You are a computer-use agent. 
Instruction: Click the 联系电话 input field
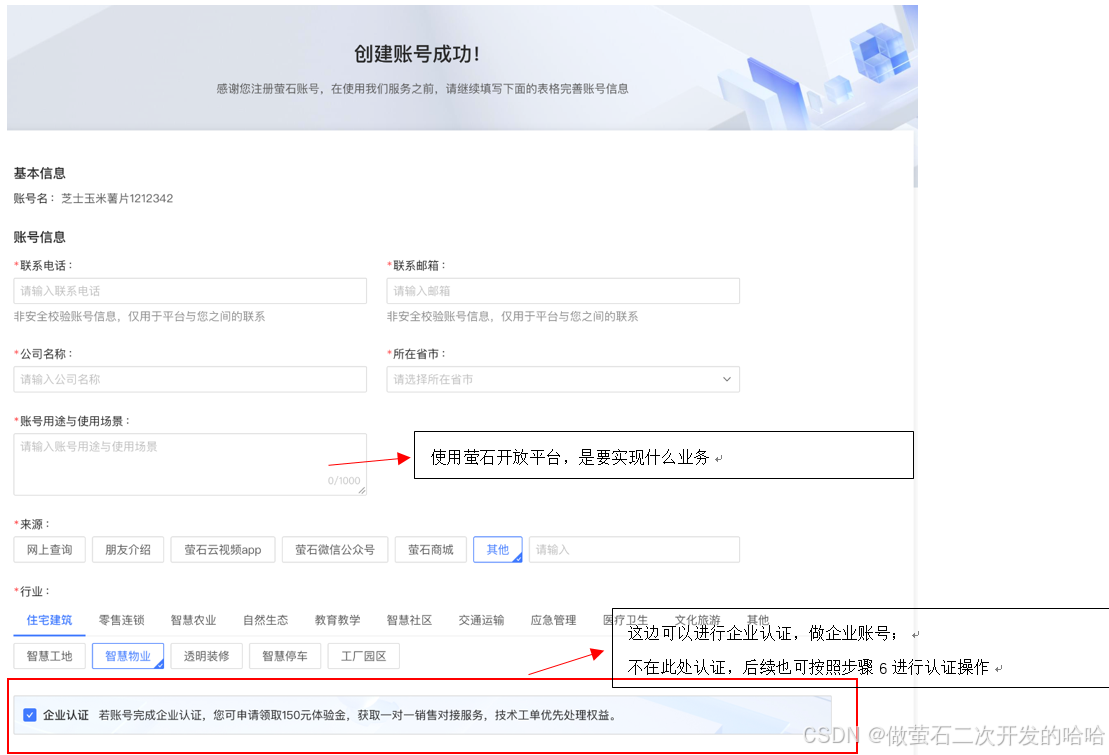pos(190,291)
